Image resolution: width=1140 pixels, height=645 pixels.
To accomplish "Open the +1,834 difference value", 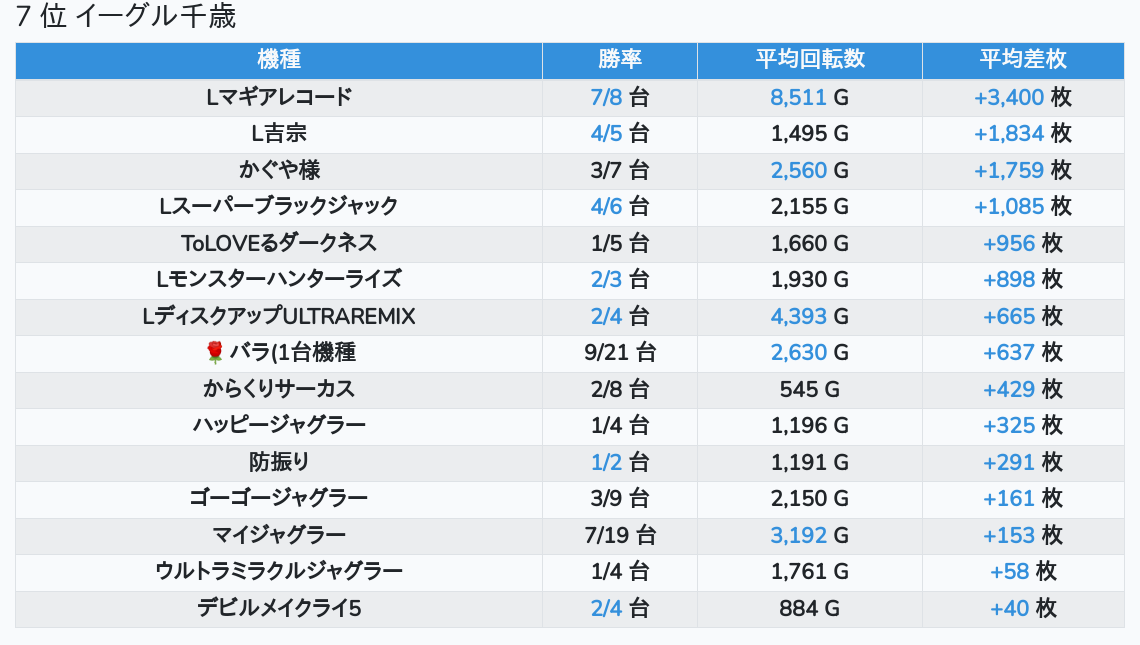I will [1008, 134].
